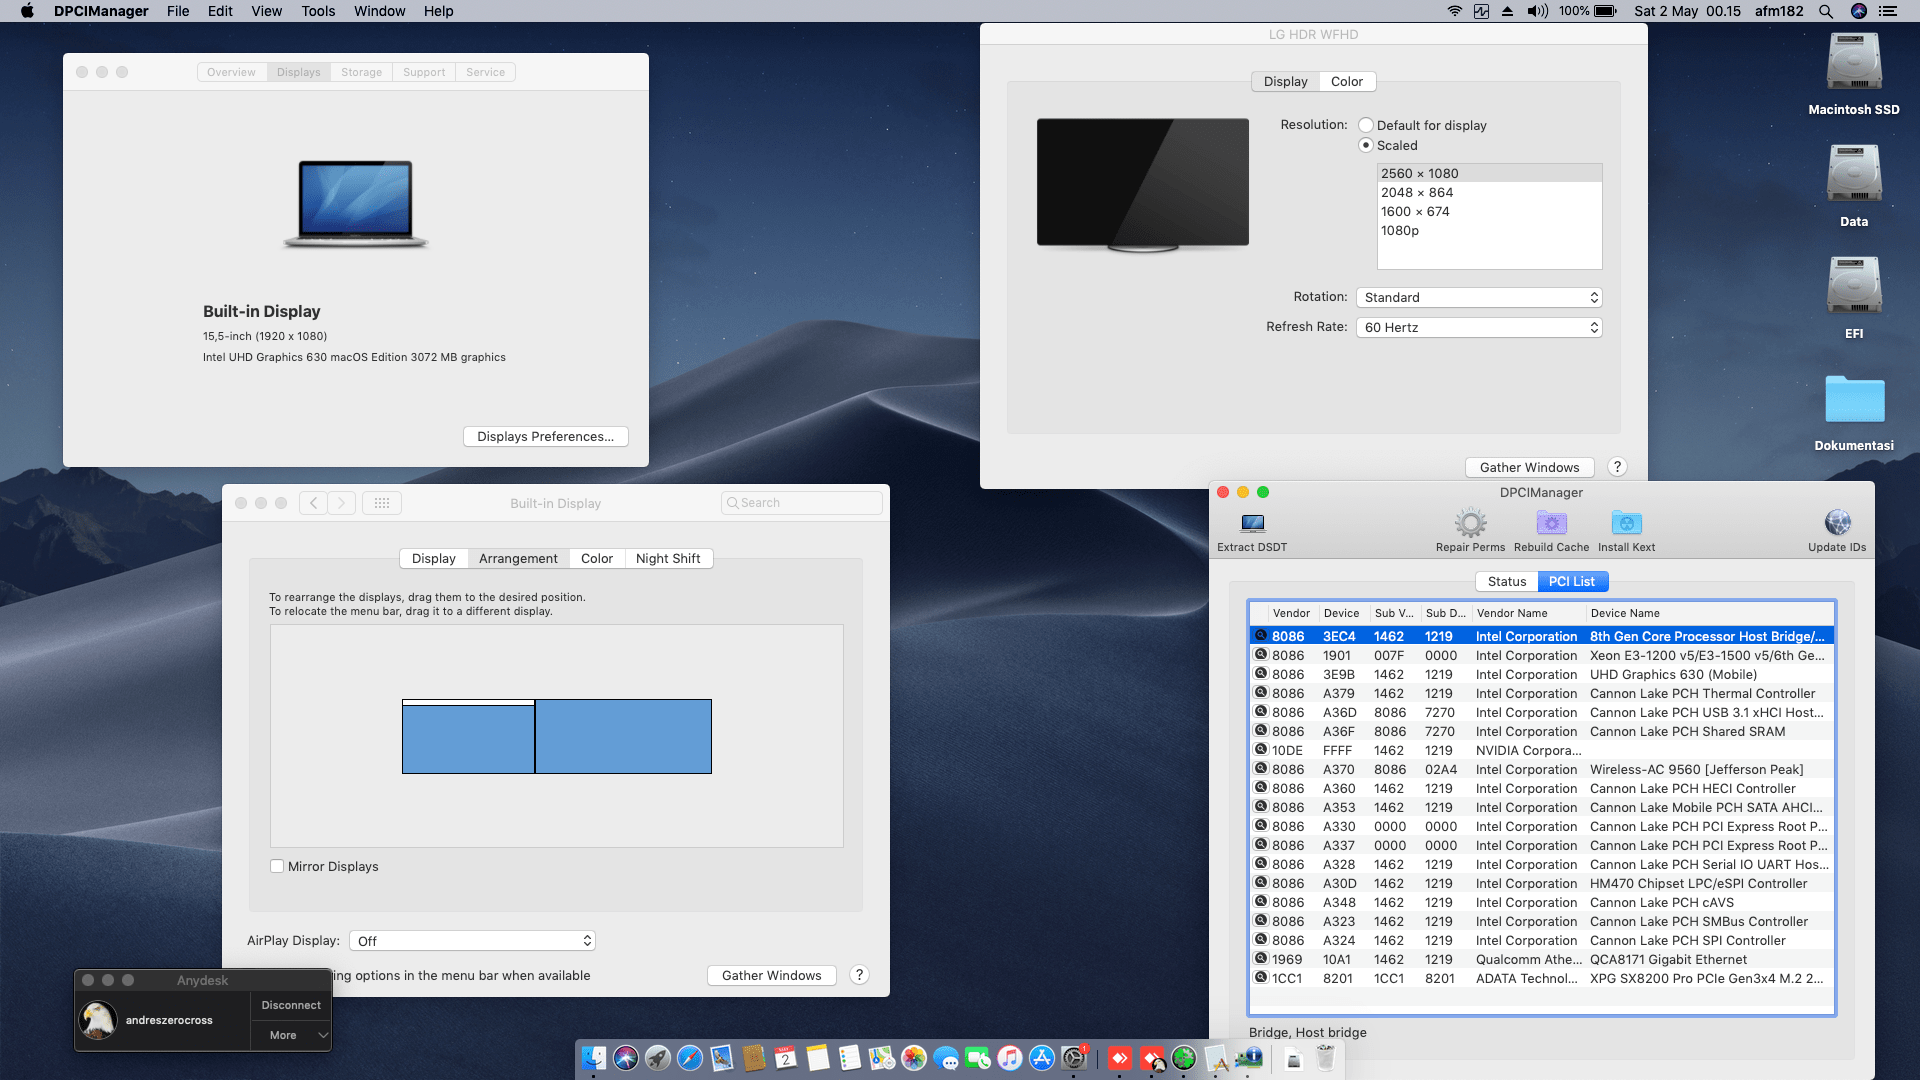
Task: Select the Dokumentasi folder on desktop
Action: [1854, 400]
